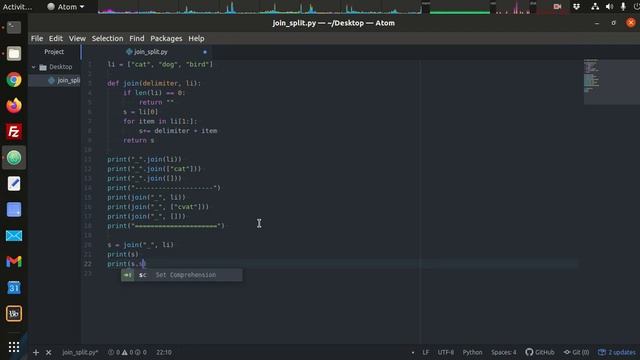The height and width of the screenshot is (360, 640).
Task: Launch Firefox from the dock
Action: (x=14, y=106)
